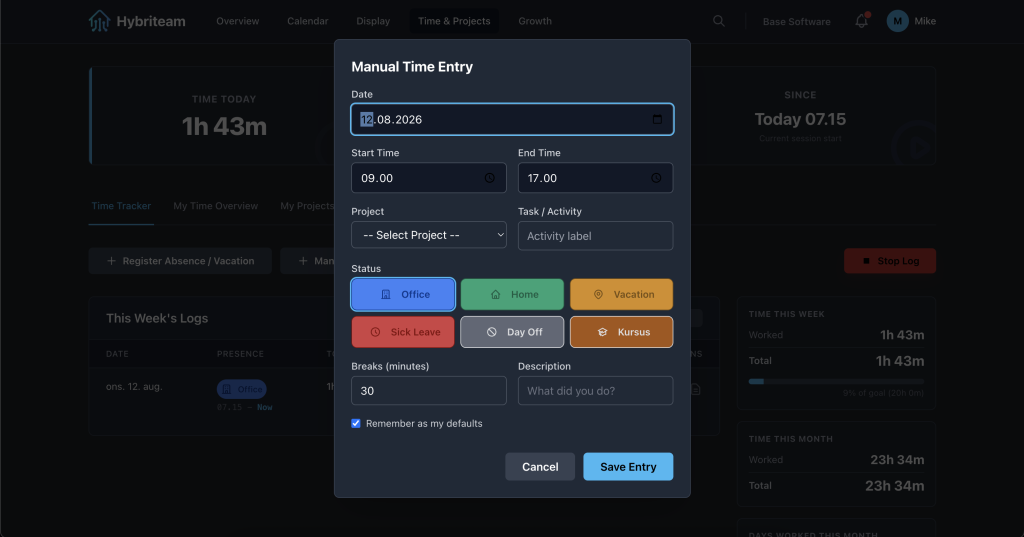Open notifications bell
Viewport: 1024px width, 537px height.
click(x=862, y=21)
